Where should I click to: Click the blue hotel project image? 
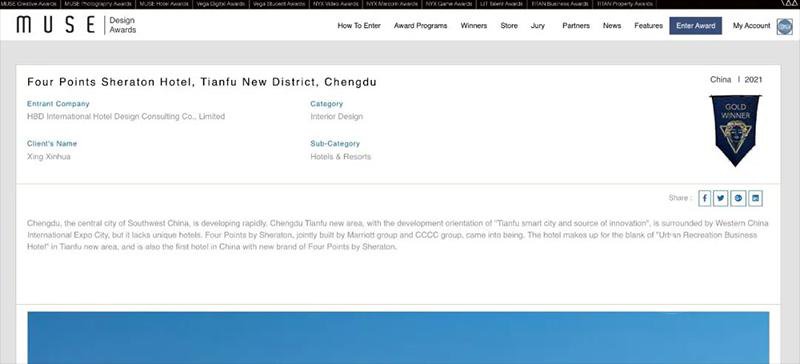pos(398,337)
